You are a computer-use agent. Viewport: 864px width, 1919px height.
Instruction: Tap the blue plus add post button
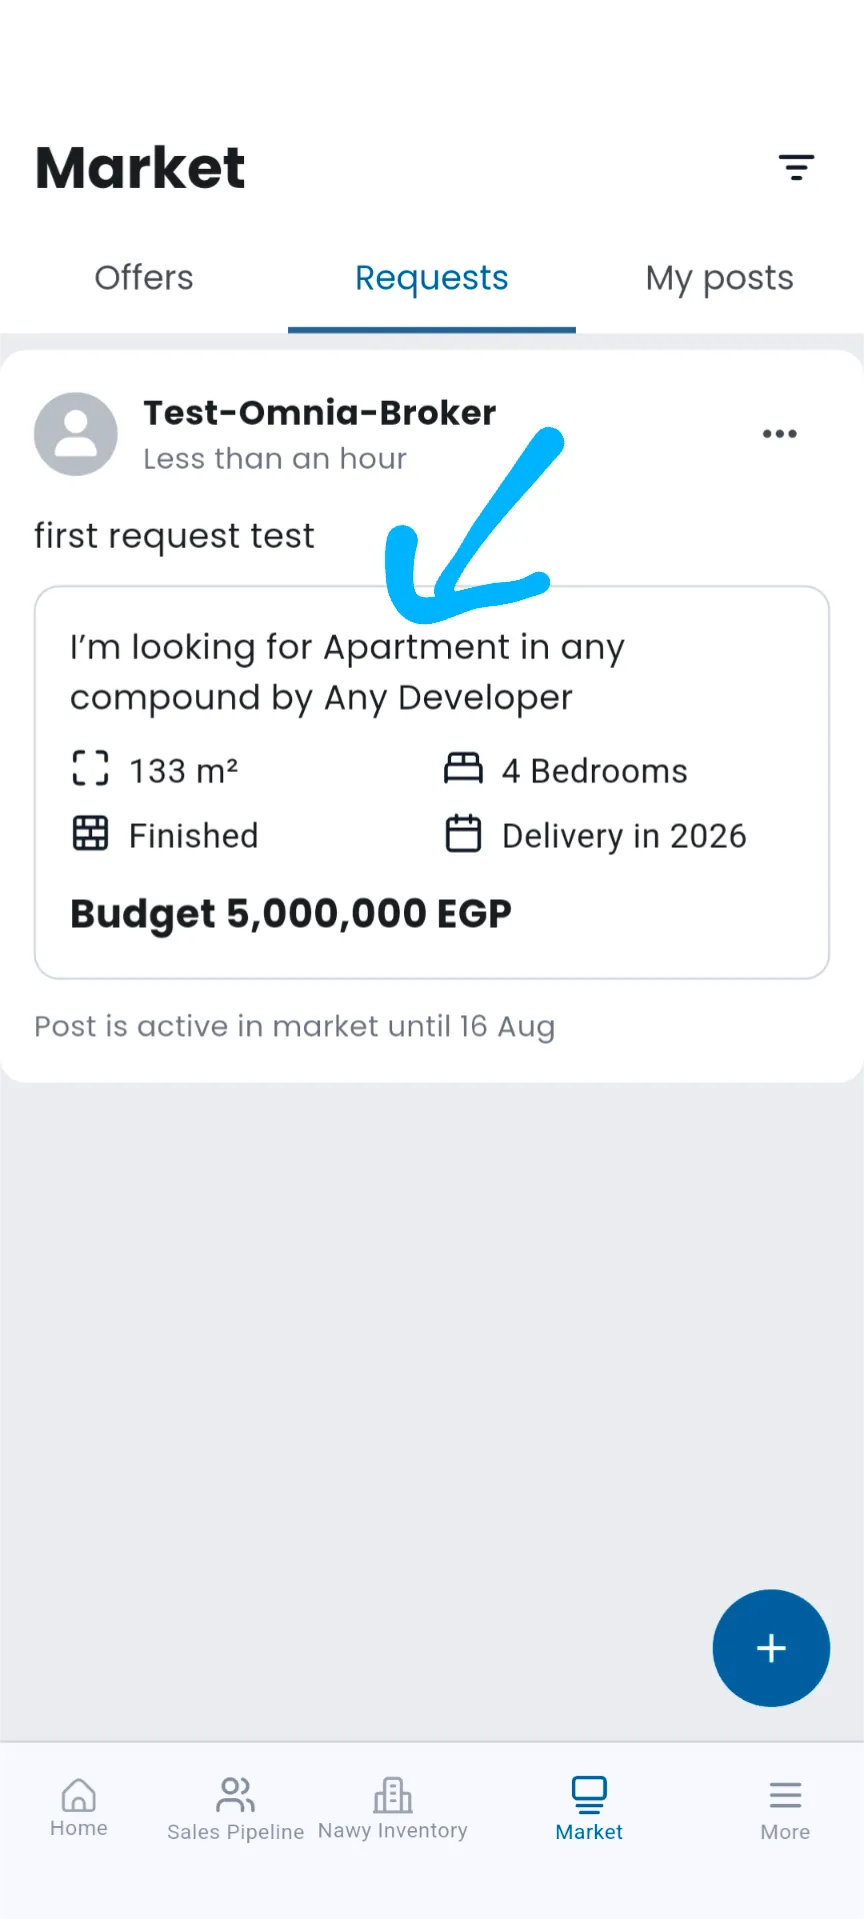(x=771, y=1648)
